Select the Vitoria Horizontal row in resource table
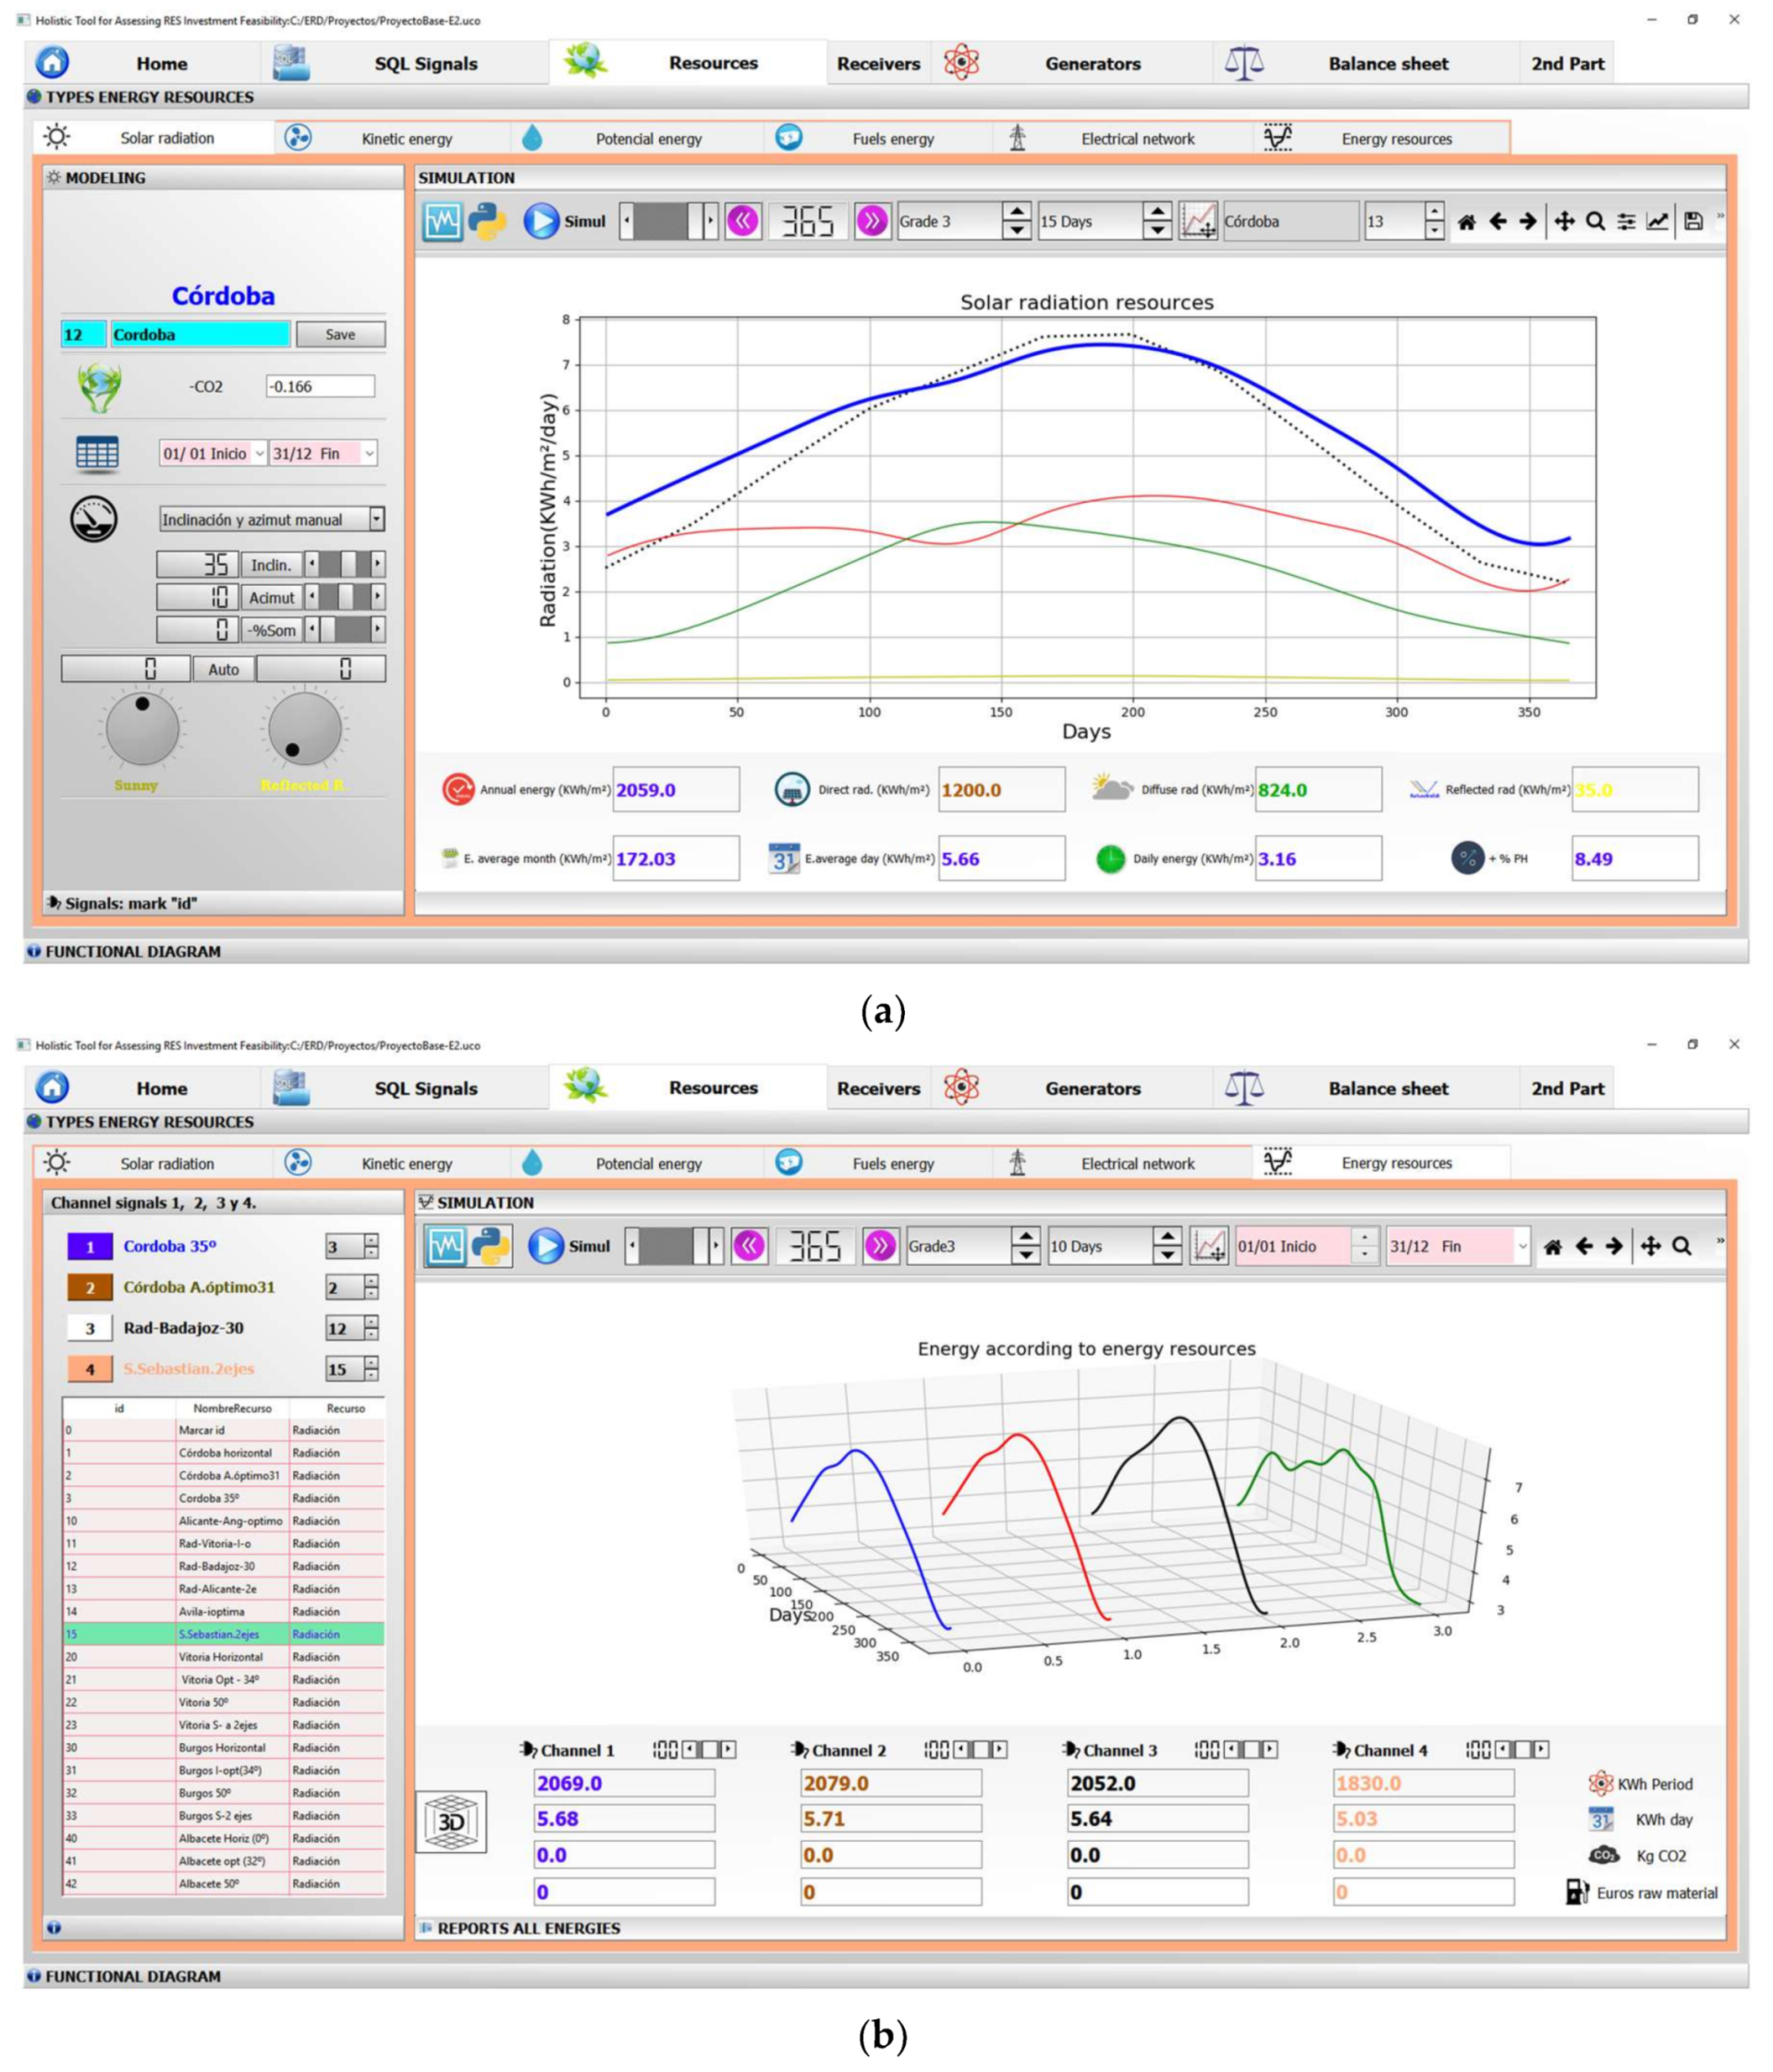 [x=222, y=1657]
